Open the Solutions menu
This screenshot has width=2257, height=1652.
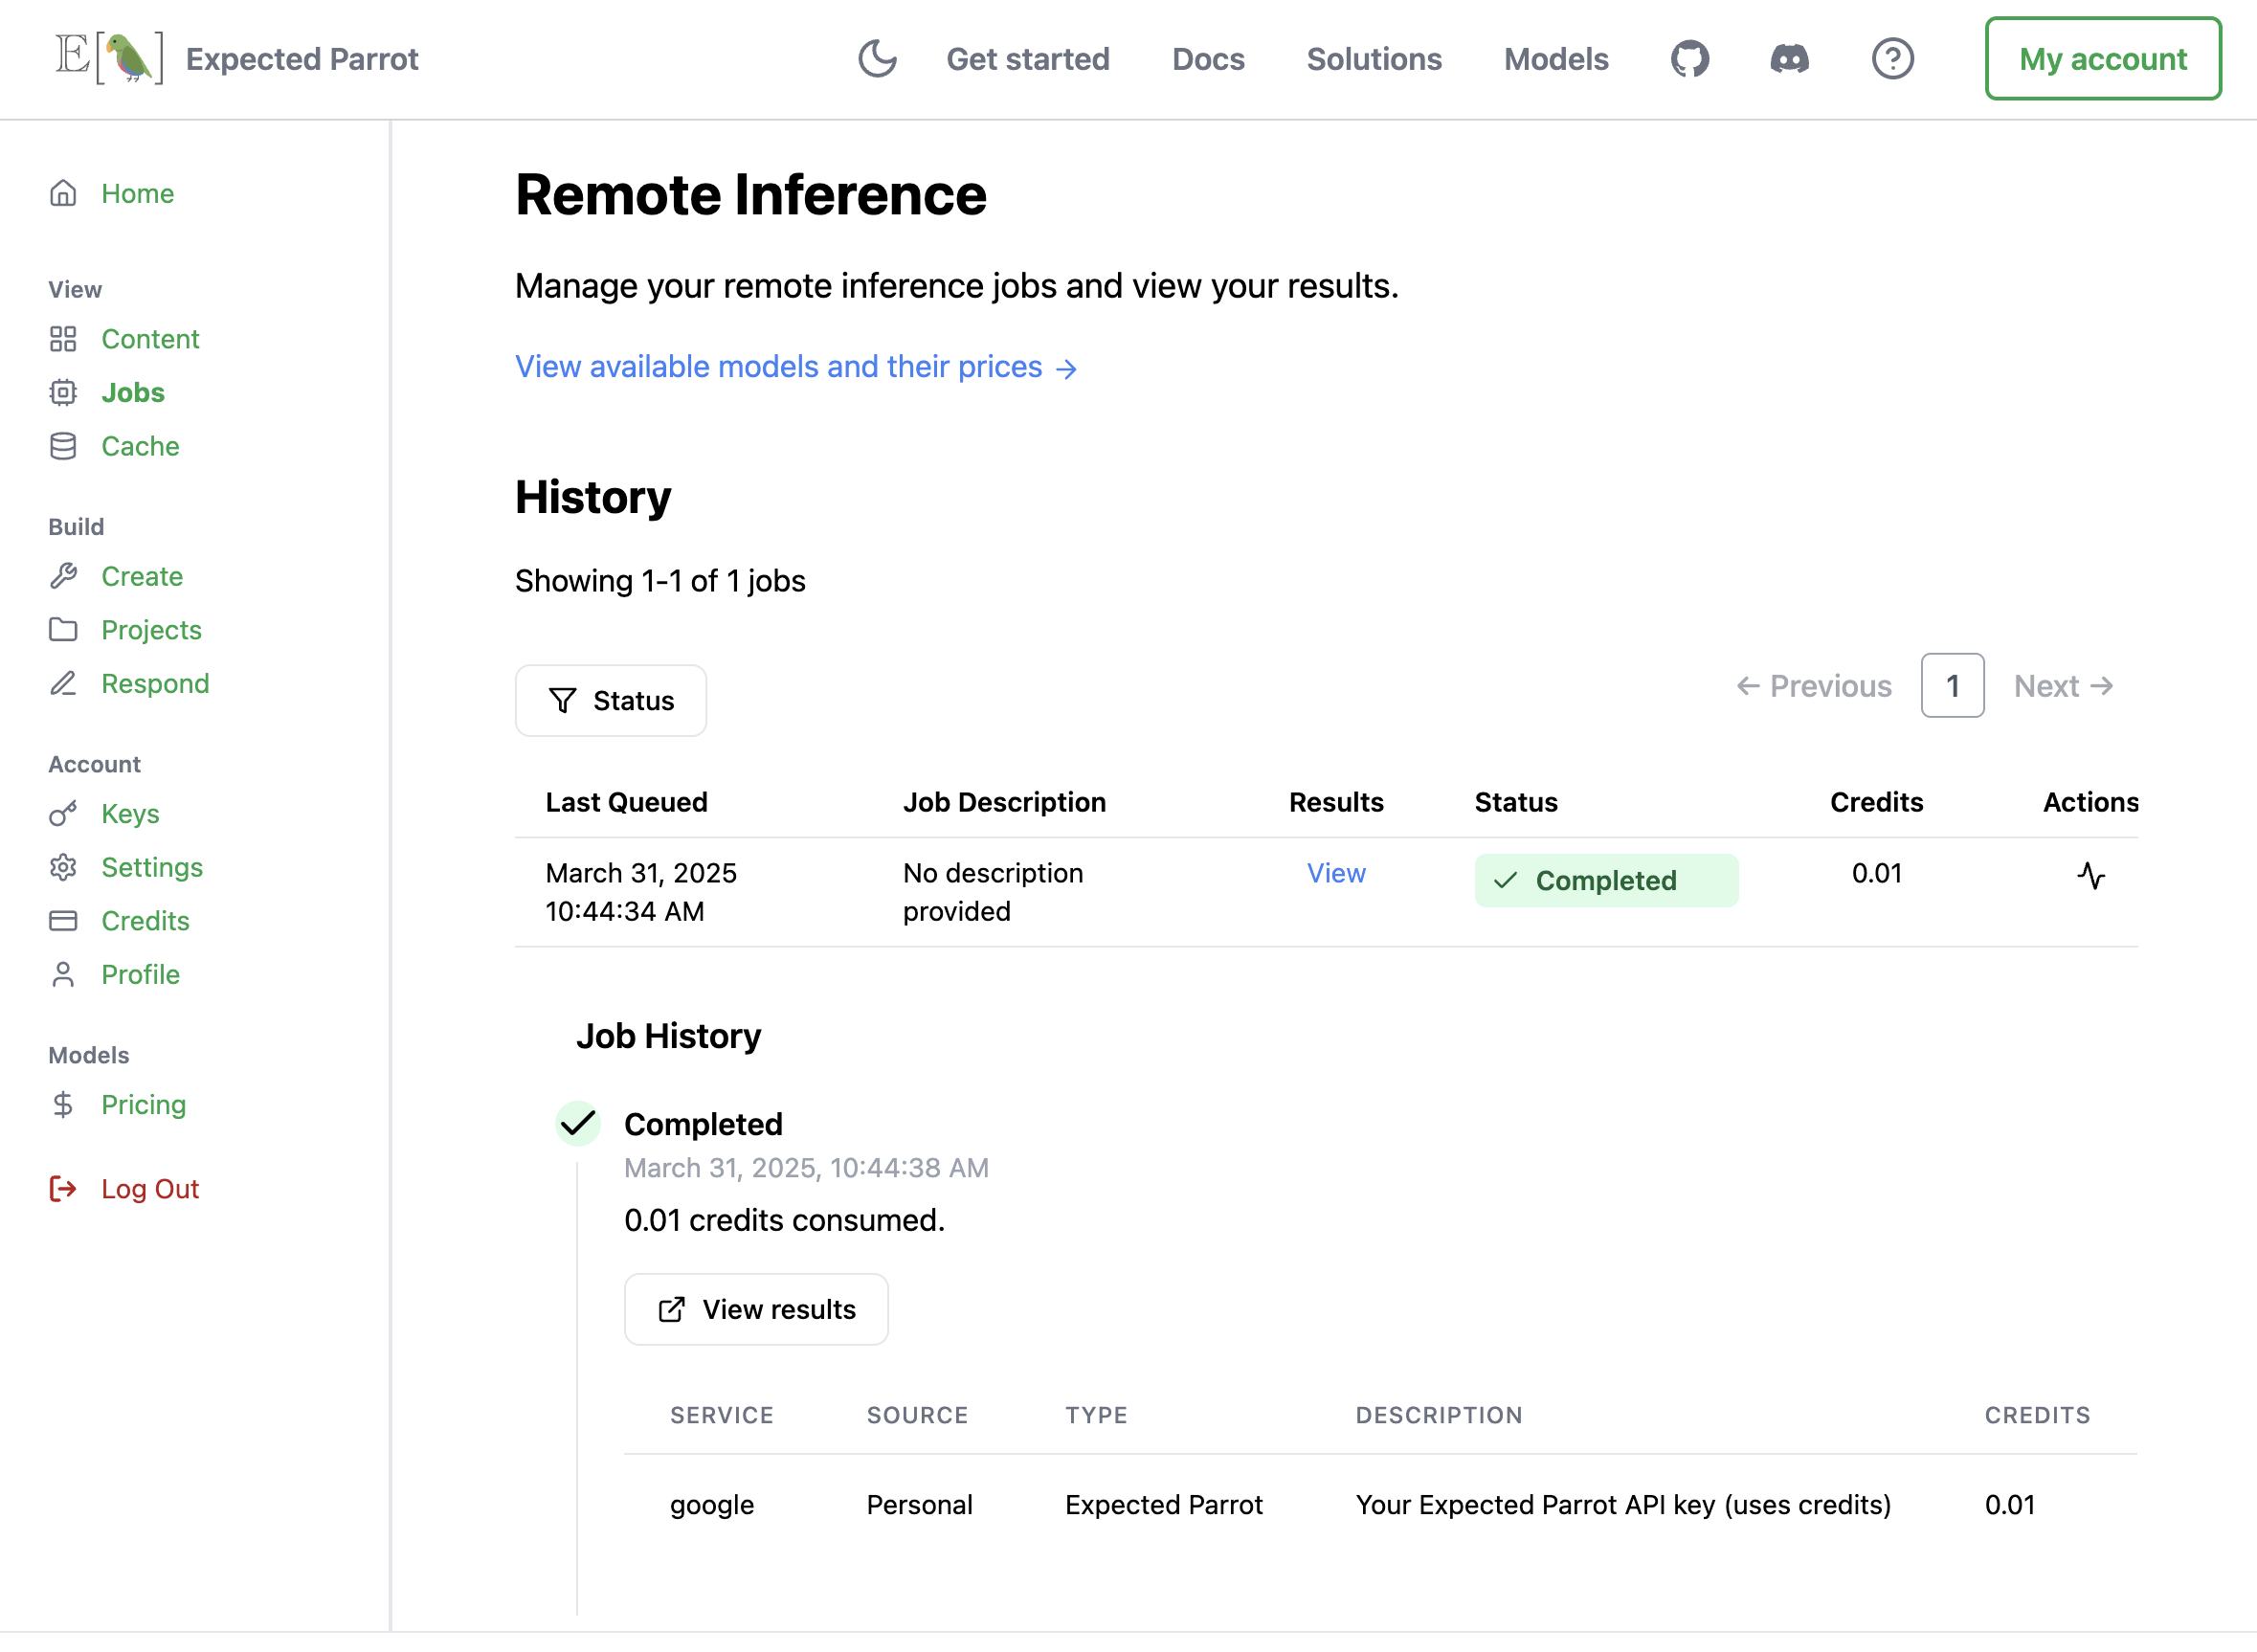click(1373, 59)
